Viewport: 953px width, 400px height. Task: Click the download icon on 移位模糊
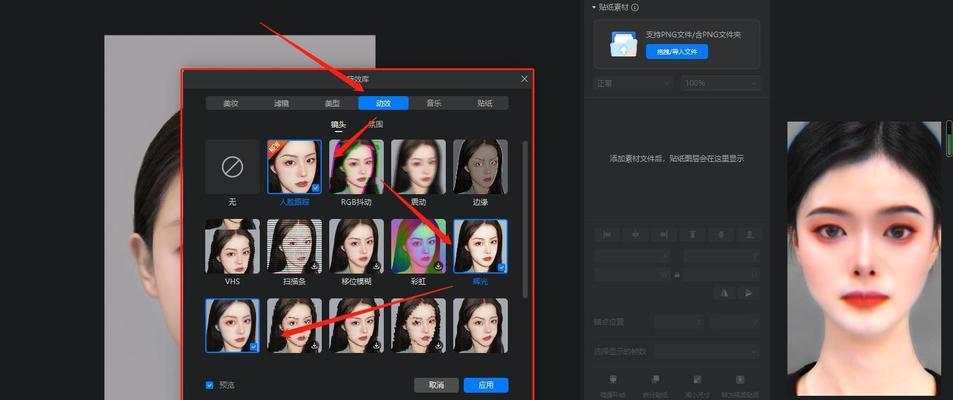[x=377, y=267]
